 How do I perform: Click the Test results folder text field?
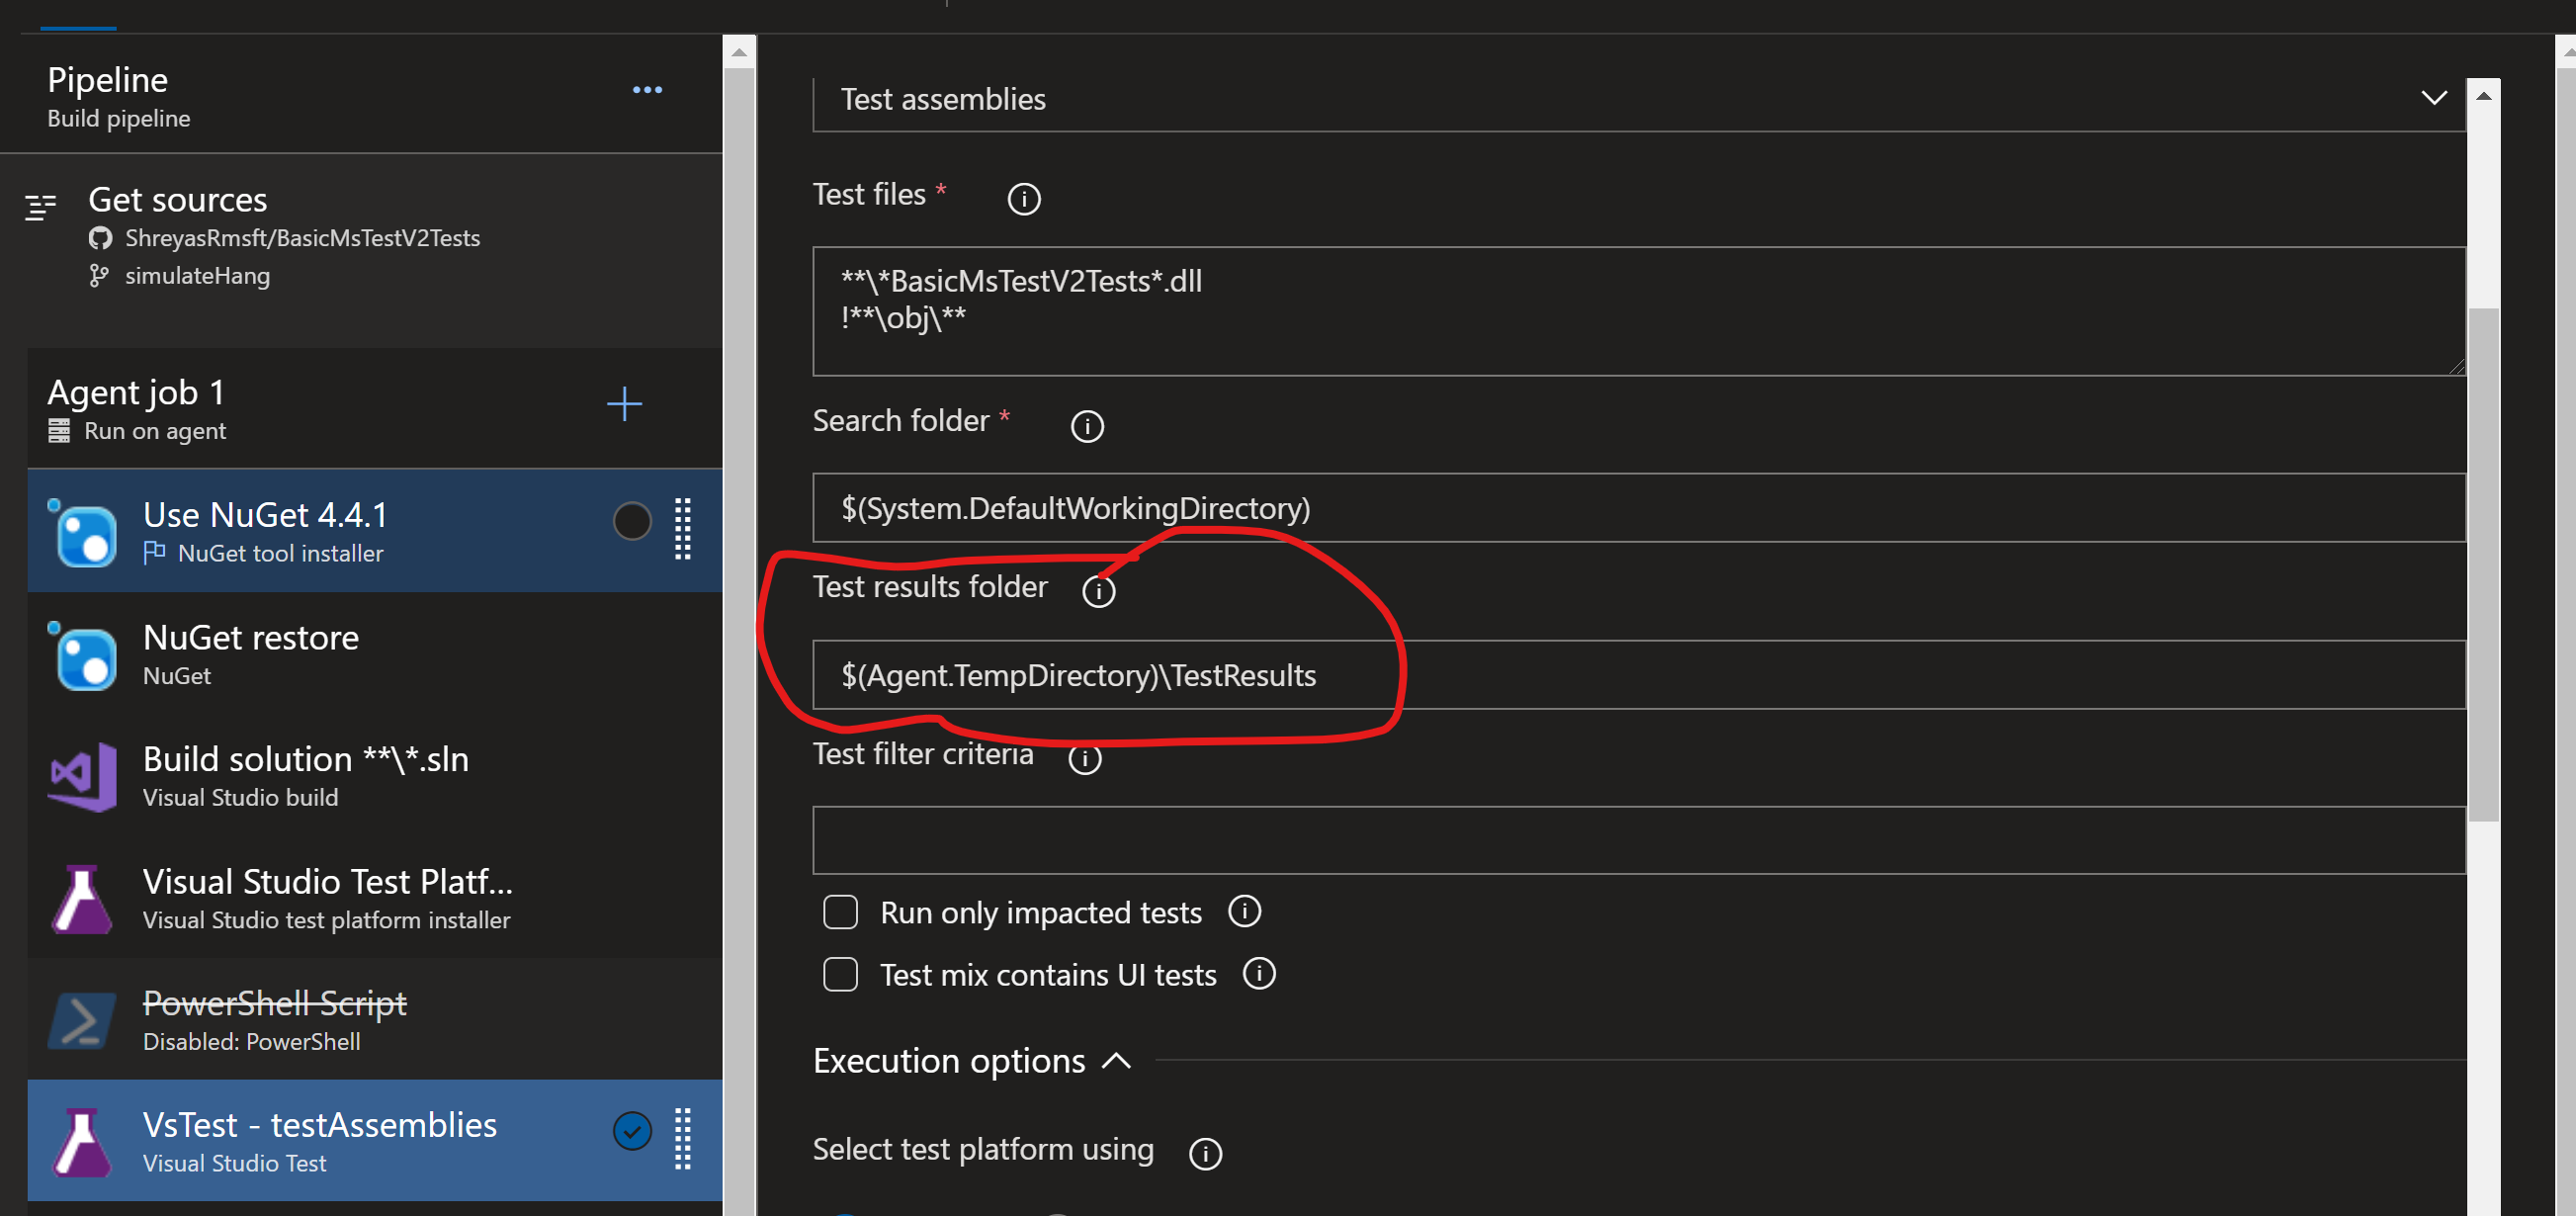1638,675
